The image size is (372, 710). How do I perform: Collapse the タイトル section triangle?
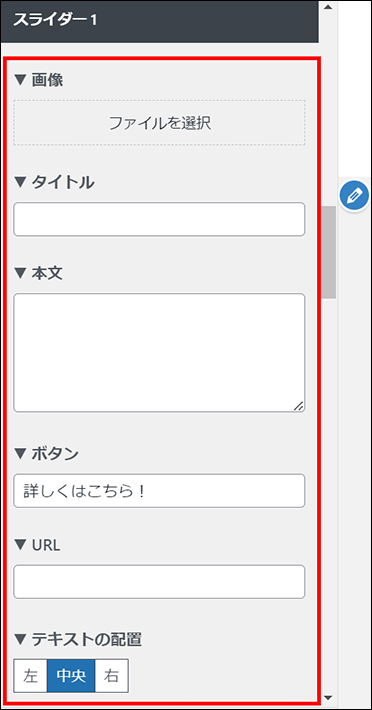click(x=21, y=182)
